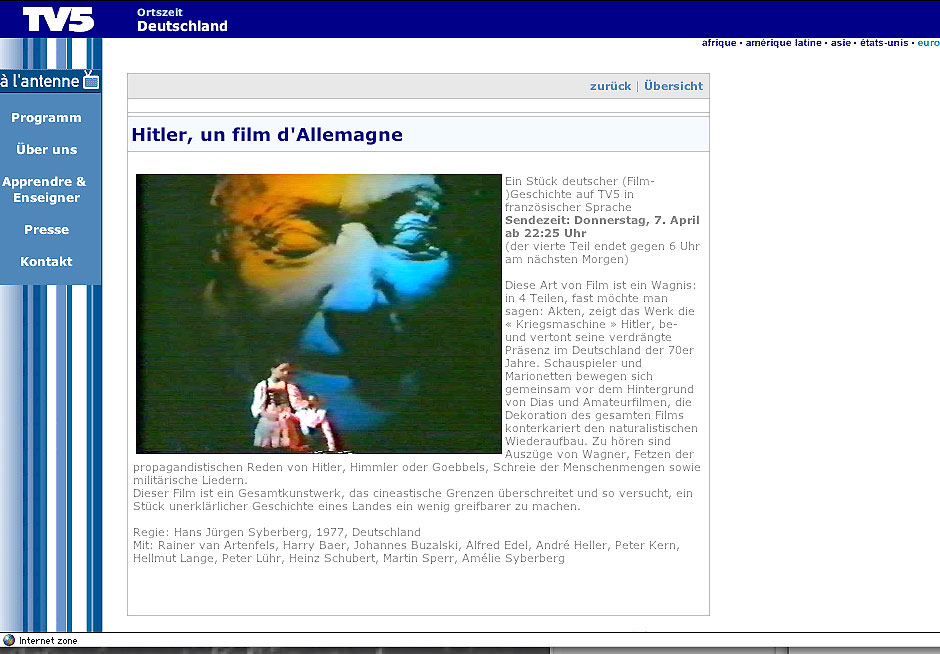The width and height of the screenshot is (940, 654).
Task: Click the Hitler film still image
Action: coord(318,314)
